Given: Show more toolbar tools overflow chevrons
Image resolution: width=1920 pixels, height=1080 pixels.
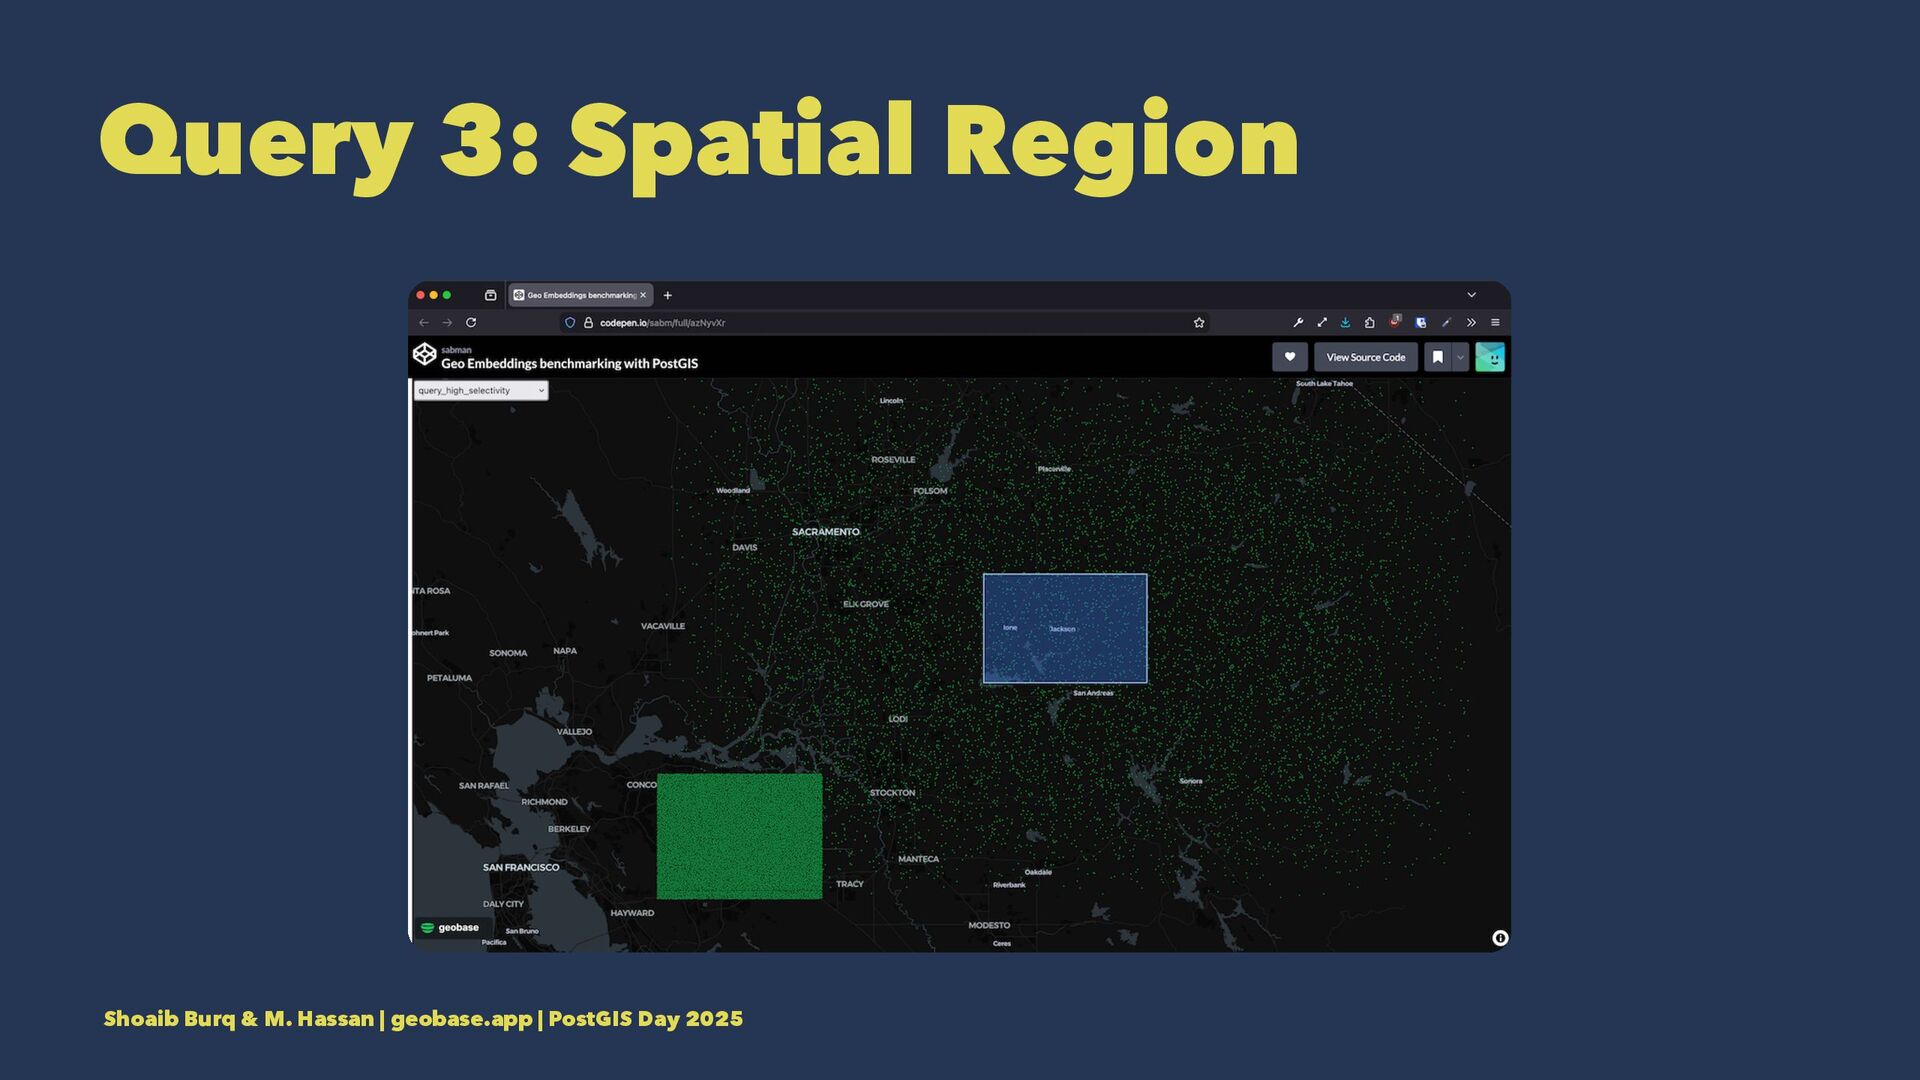Looking at the screenshot, I should click(1471, 323).
